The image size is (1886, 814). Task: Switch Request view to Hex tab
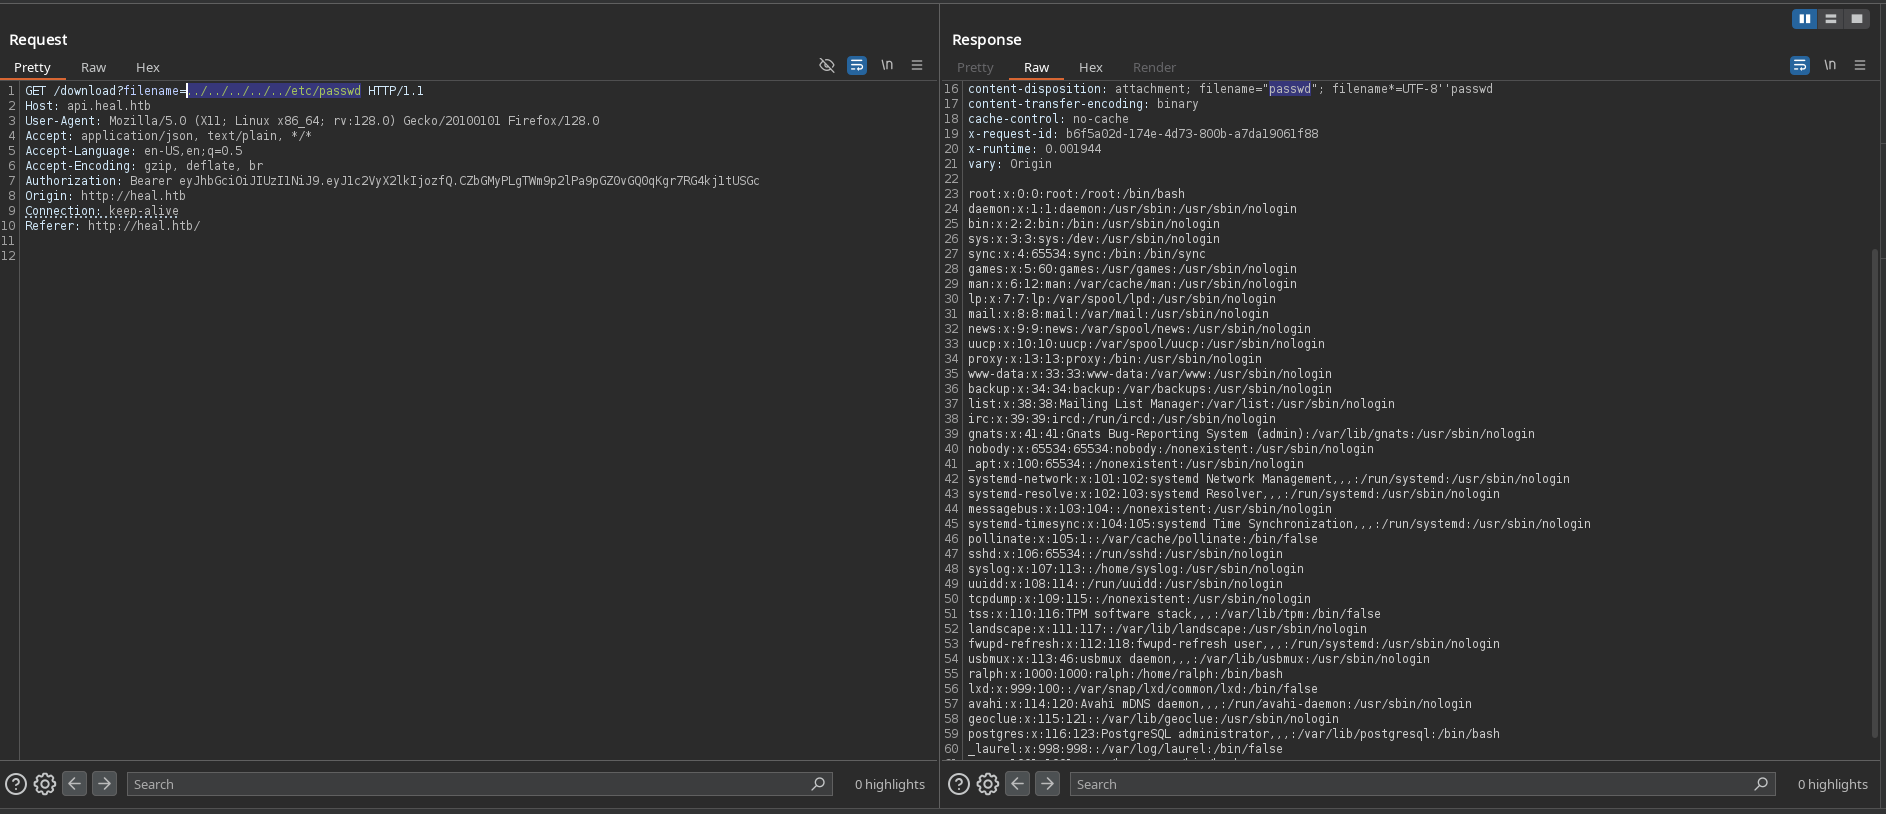(x=148, y=67)
